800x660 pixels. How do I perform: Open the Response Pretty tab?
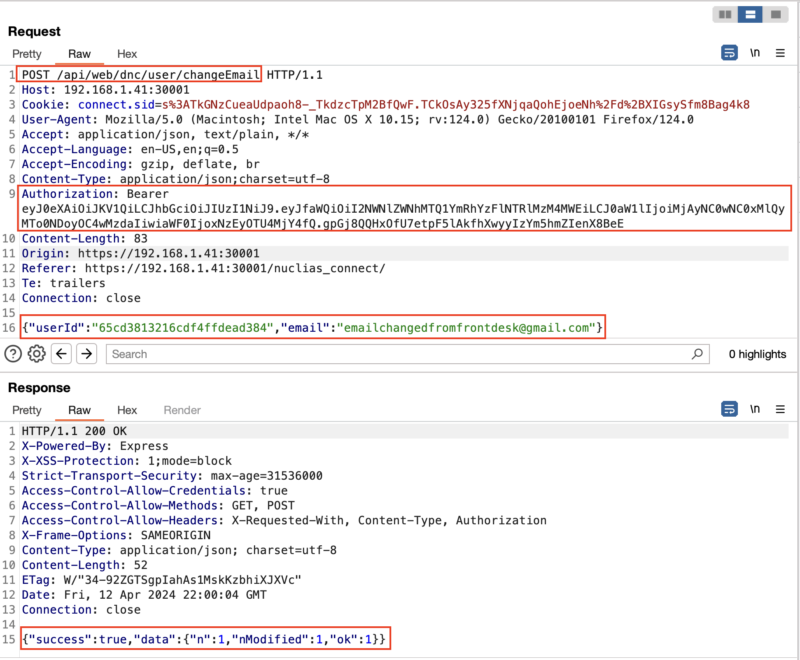point(27,410)
